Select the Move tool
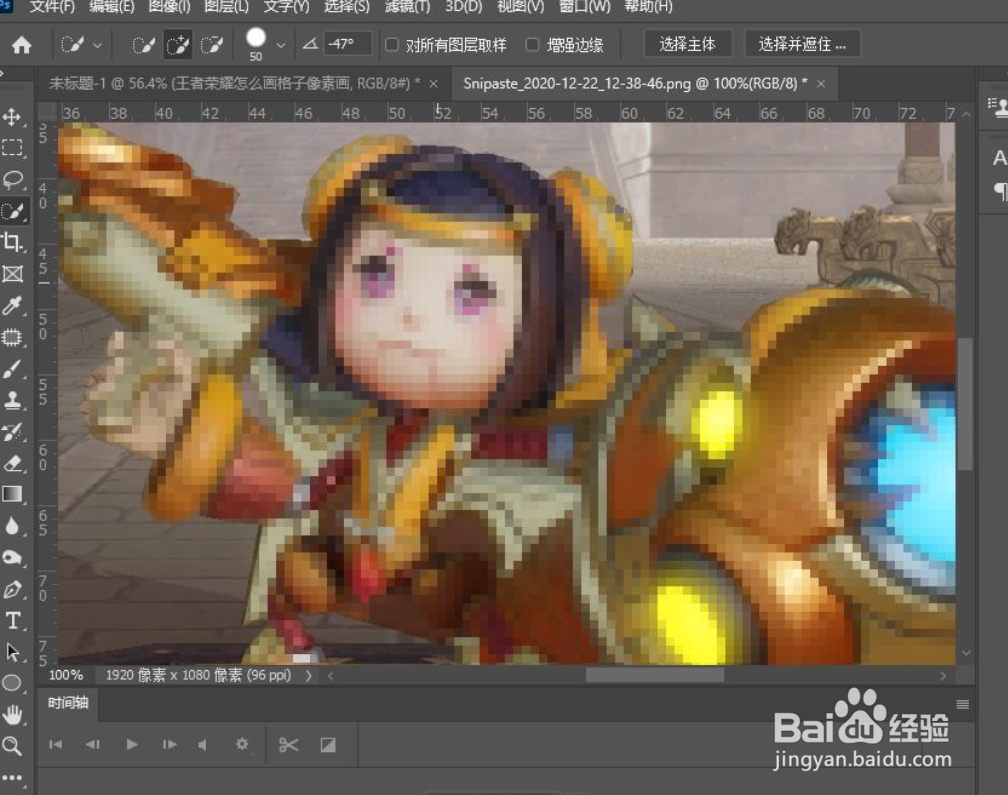This screenshot has height=795, width=1008. (12, 116)
